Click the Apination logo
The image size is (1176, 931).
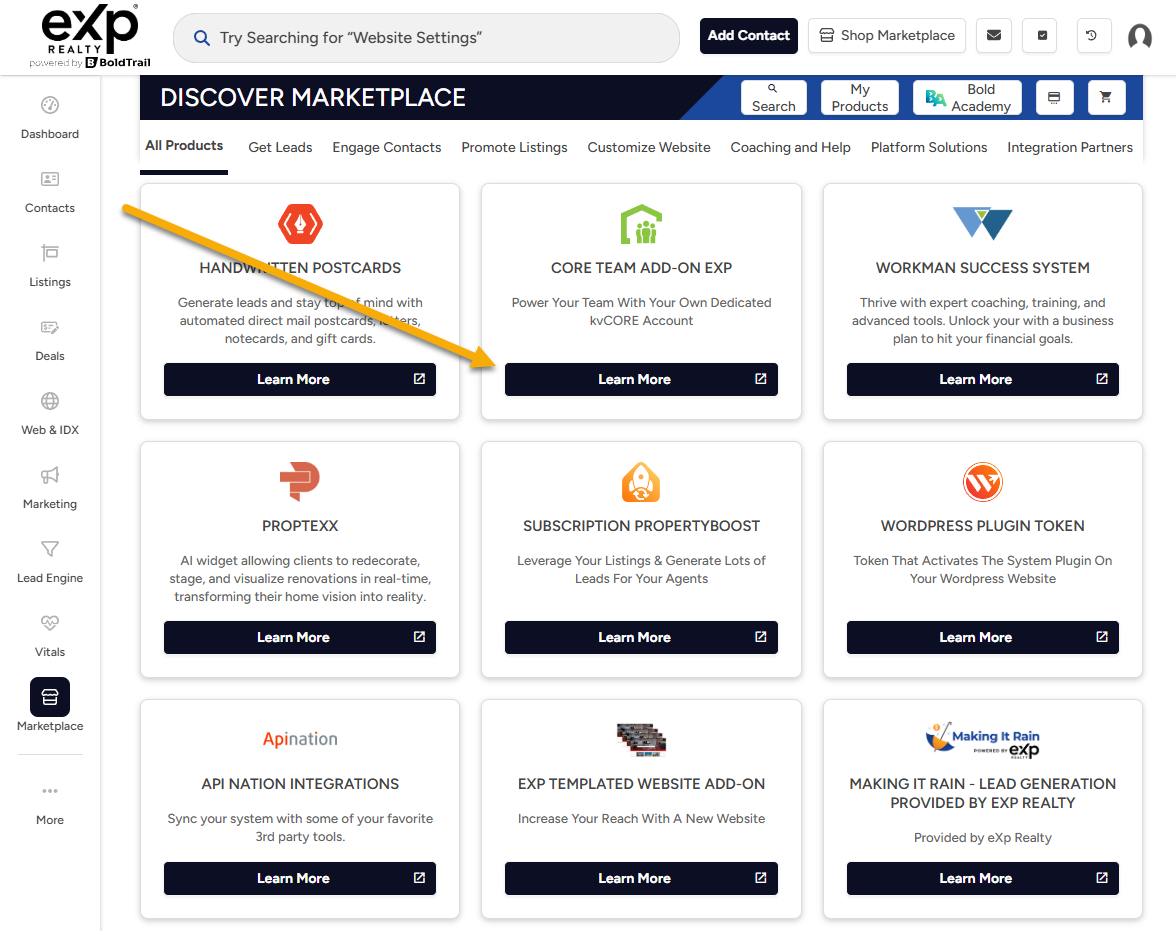pos(300,739)
